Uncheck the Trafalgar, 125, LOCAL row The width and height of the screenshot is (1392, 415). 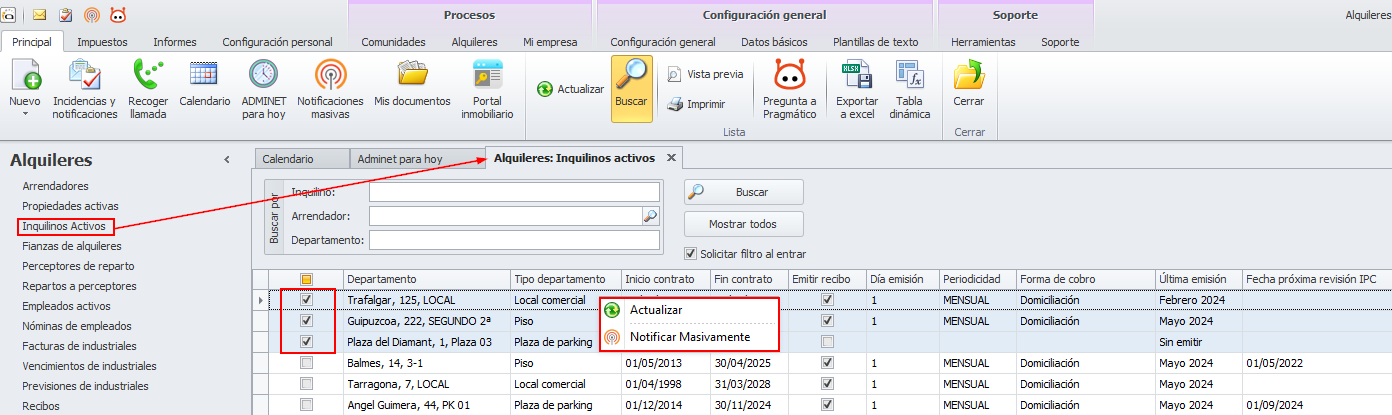tap(307, 299)
